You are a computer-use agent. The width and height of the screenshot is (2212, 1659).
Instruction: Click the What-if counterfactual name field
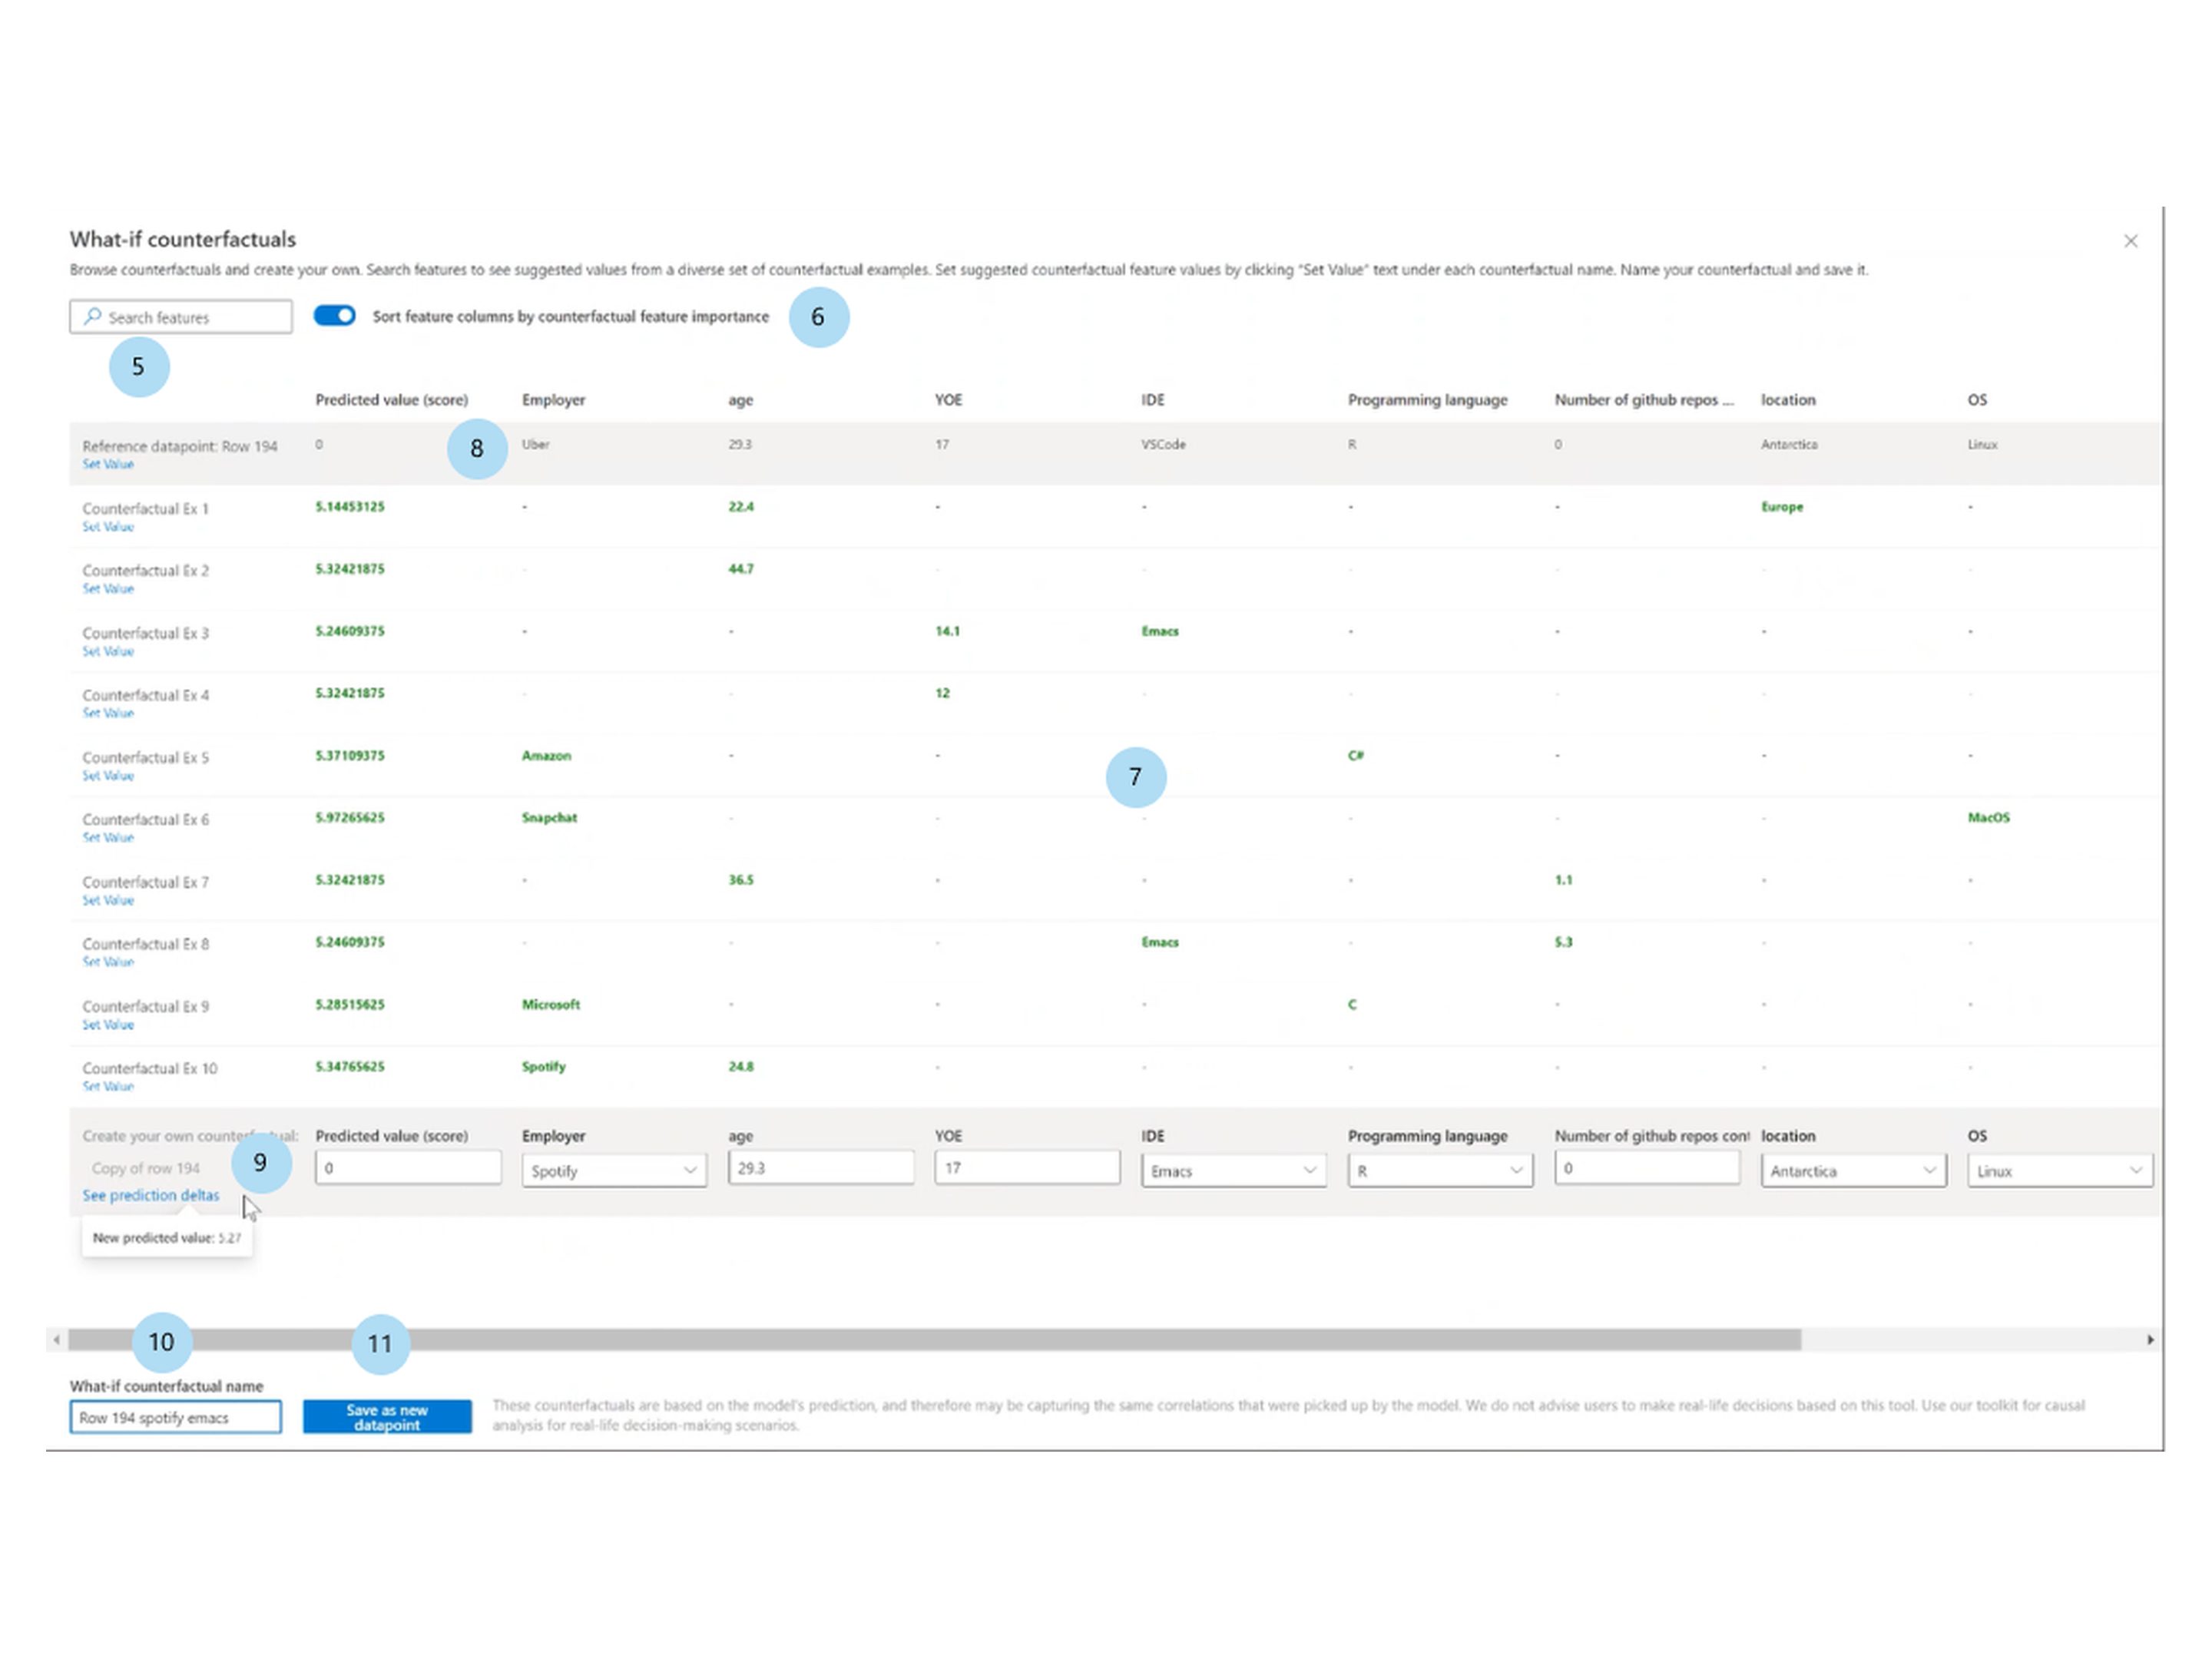(x=176, y=1417)
